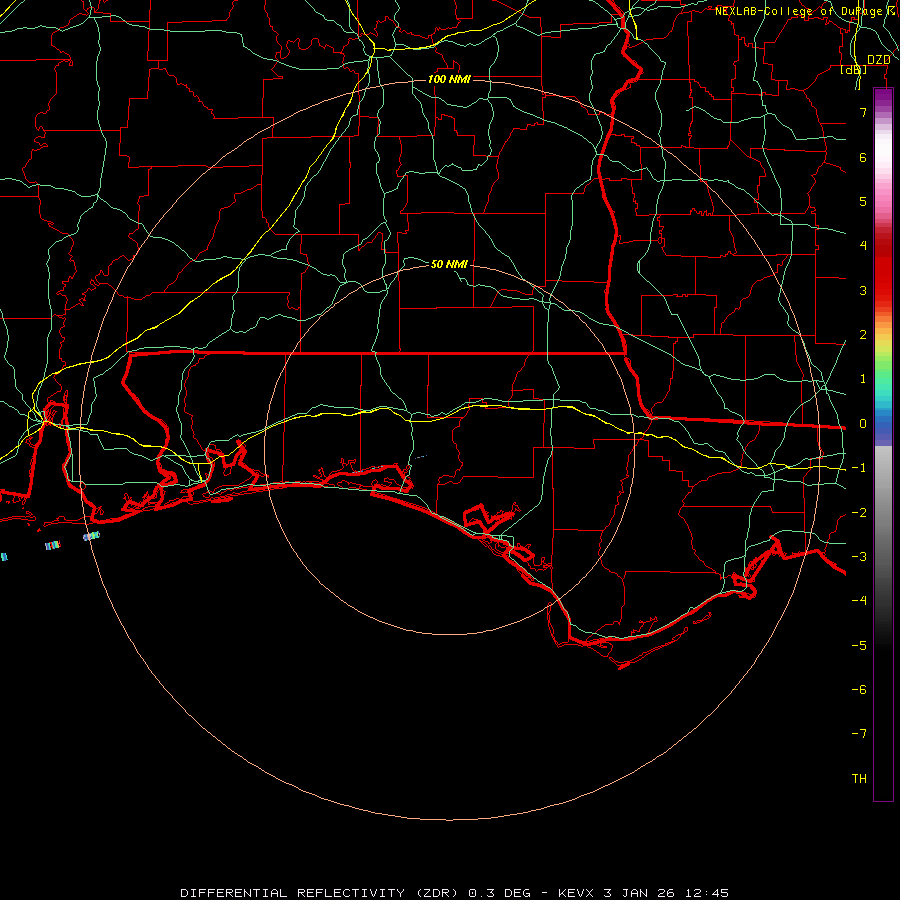Select the 2 value on the dB scale
Viewport: 900px width, 900px height.
pyautogui.click(x=863, y=335)
